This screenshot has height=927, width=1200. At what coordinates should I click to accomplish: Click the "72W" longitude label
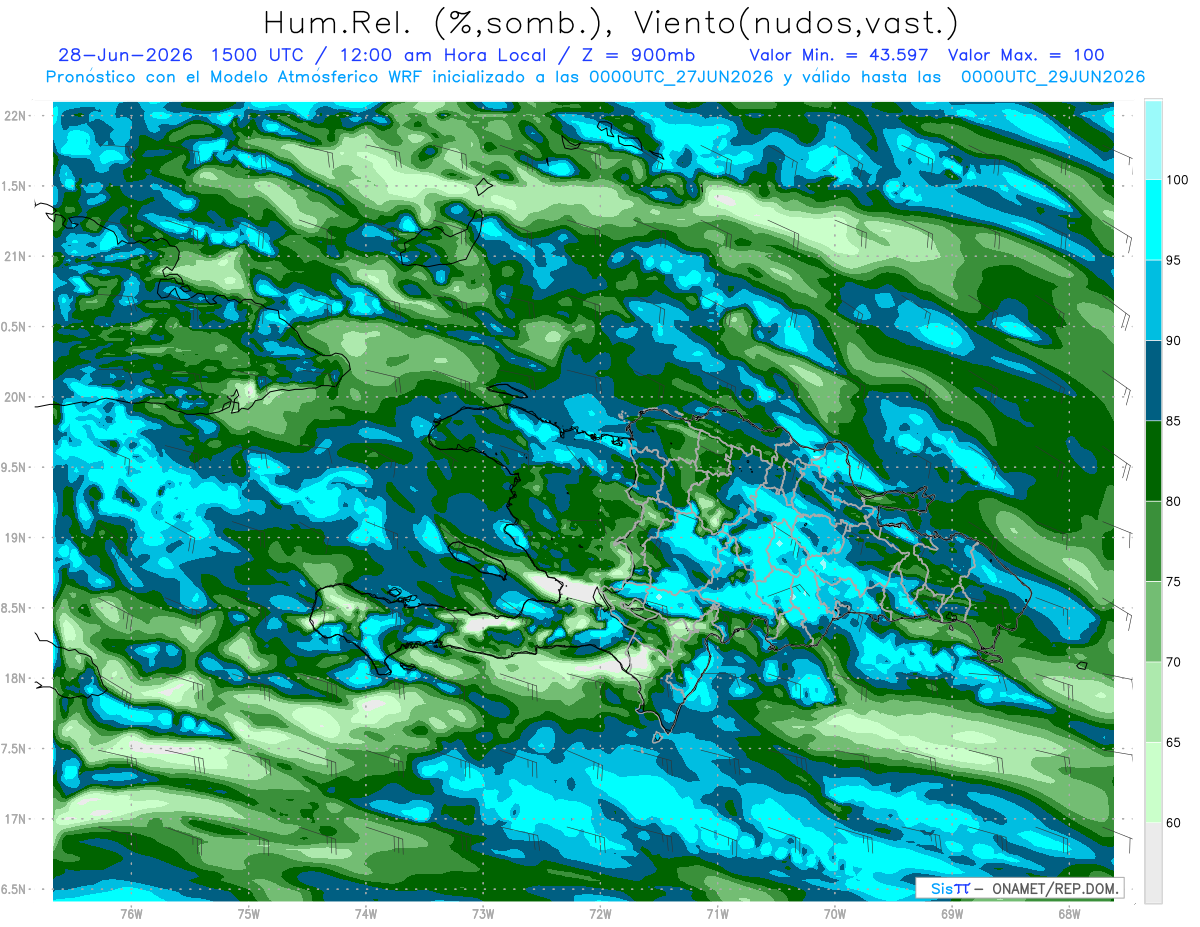pyautogui.click(x=600, y=913)
